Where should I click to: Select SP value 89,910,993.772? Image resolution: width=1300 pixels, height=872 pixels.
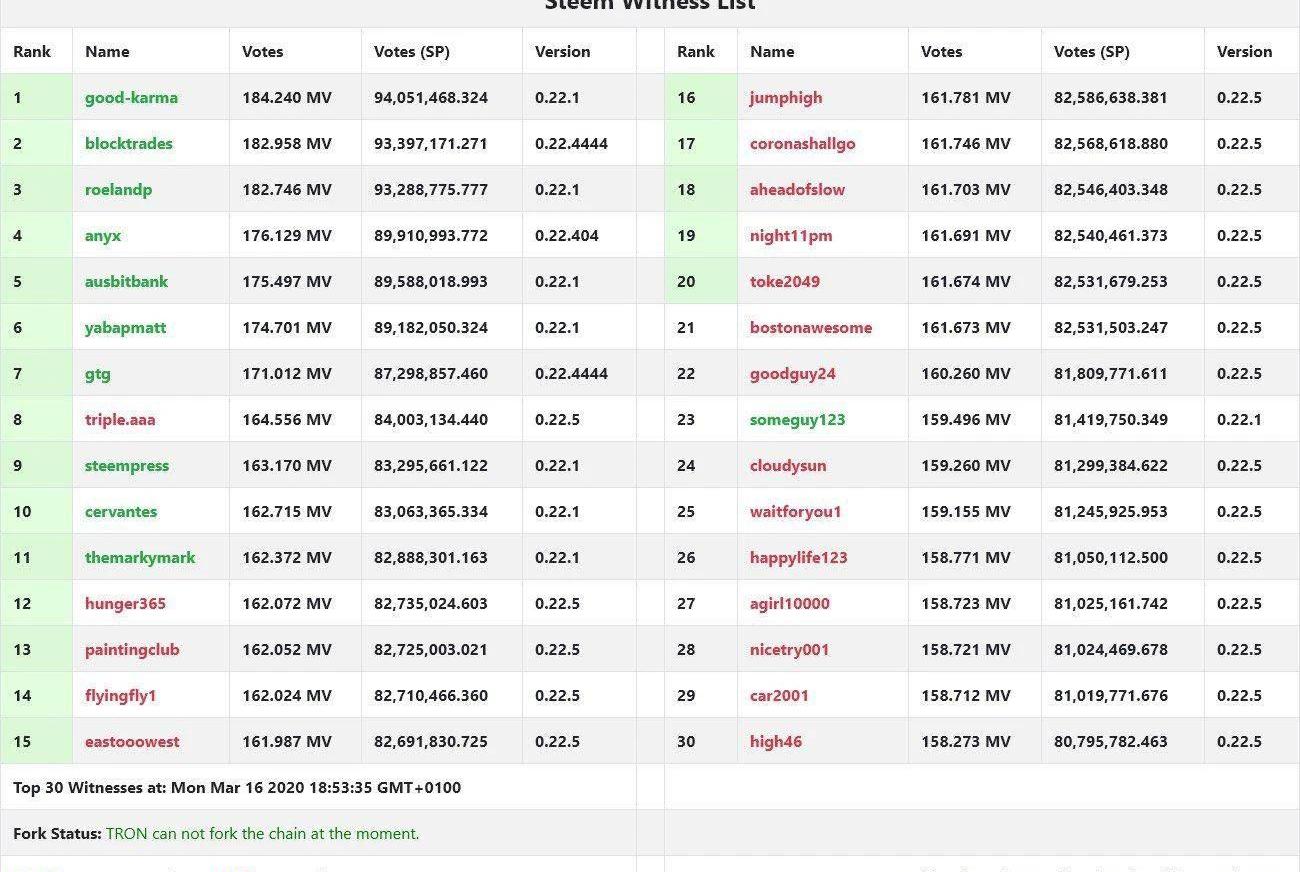(431, 236)
